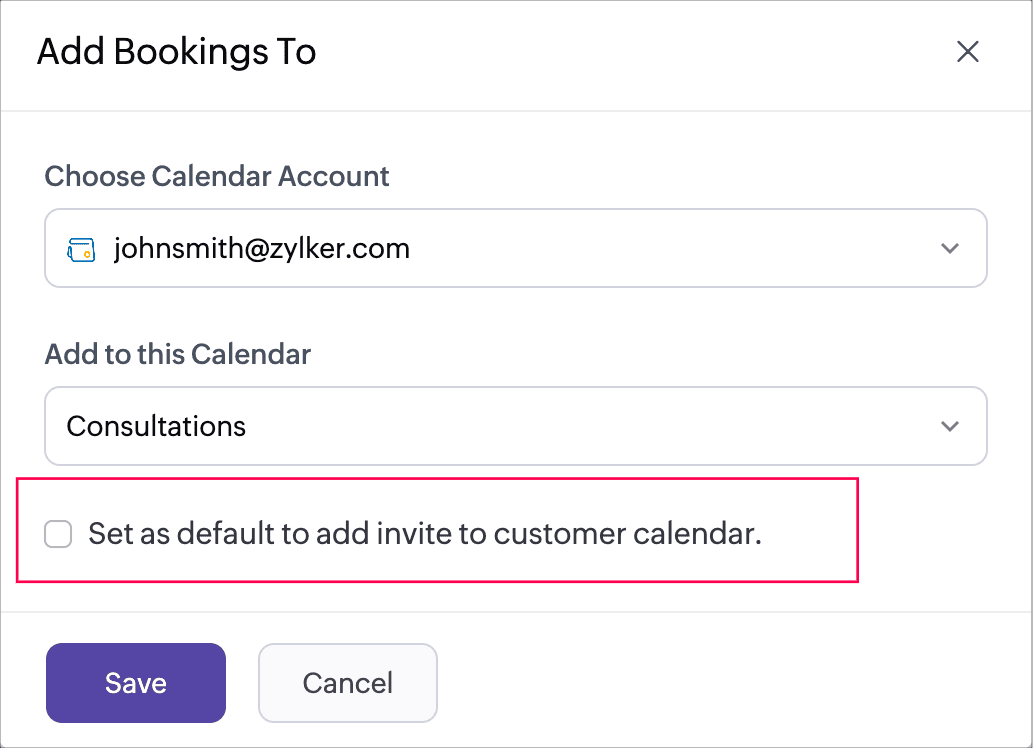
Task: Click the calendar icon beside johnsmith@zylker.com
Action: 81,250
